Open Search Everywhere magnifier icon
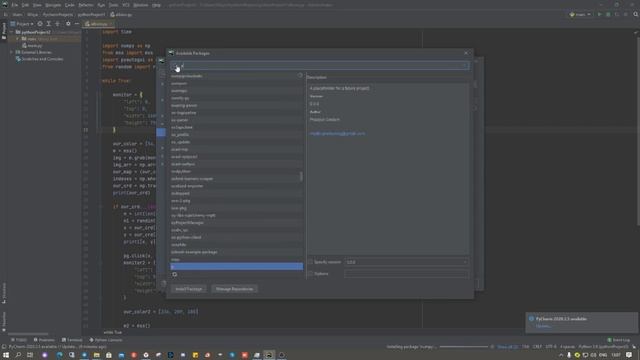The height and width of the screenshot is (360, 640). tap(636, 14)
